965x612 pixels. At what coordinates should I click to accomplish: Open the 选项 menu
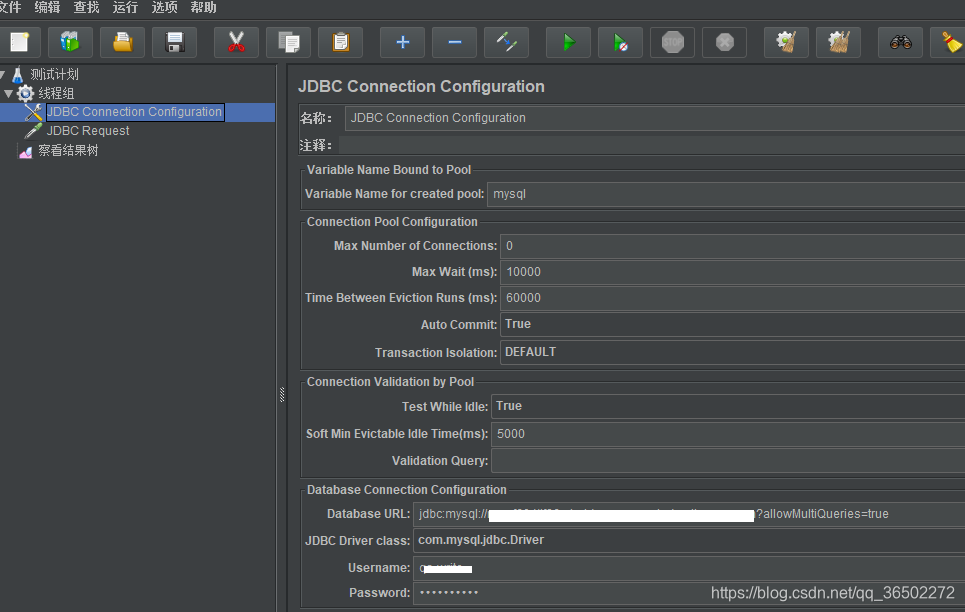click(166, 8)
